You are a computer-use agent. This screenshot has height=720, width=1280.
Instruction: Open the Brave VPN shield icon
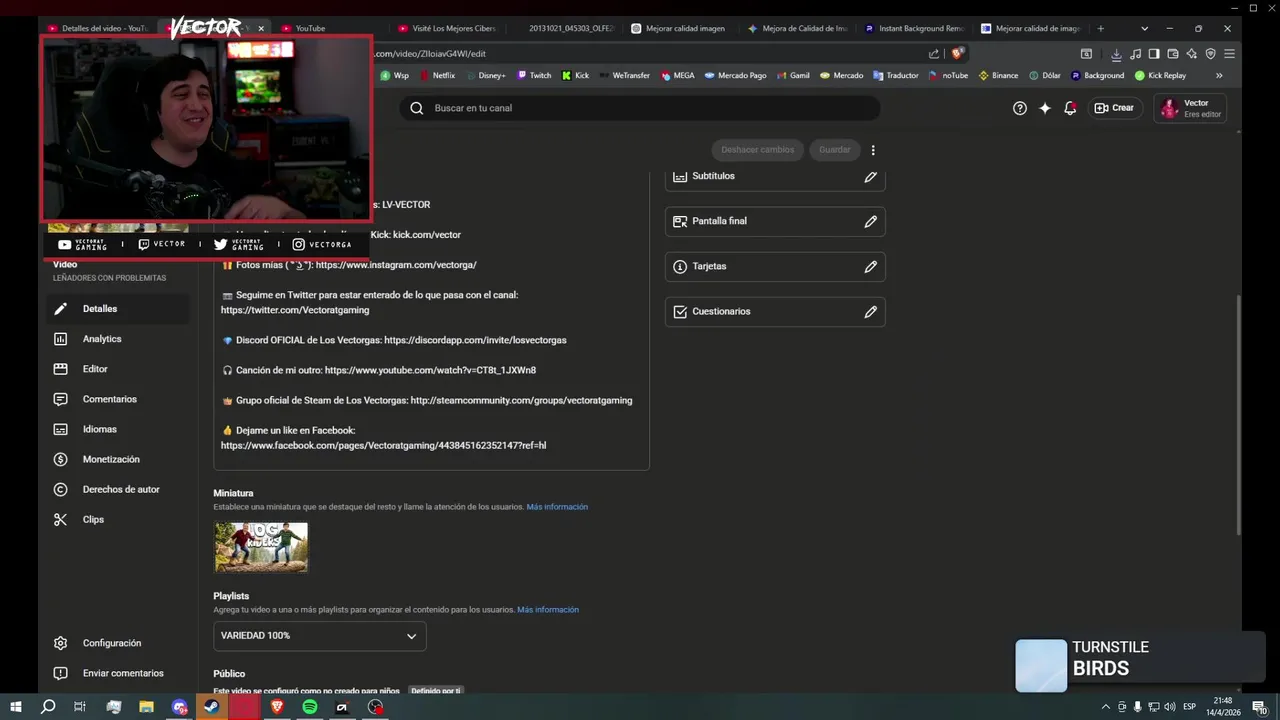click(x=1211, y=54)
